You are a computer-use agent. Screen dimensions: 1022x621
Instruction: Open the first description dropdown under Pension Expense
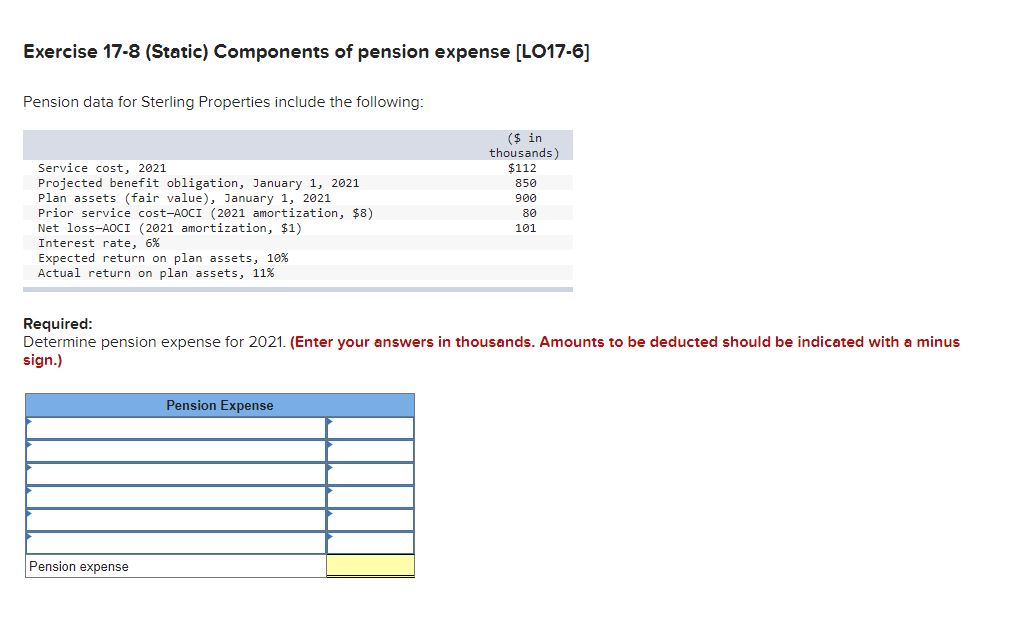(175, 426)
